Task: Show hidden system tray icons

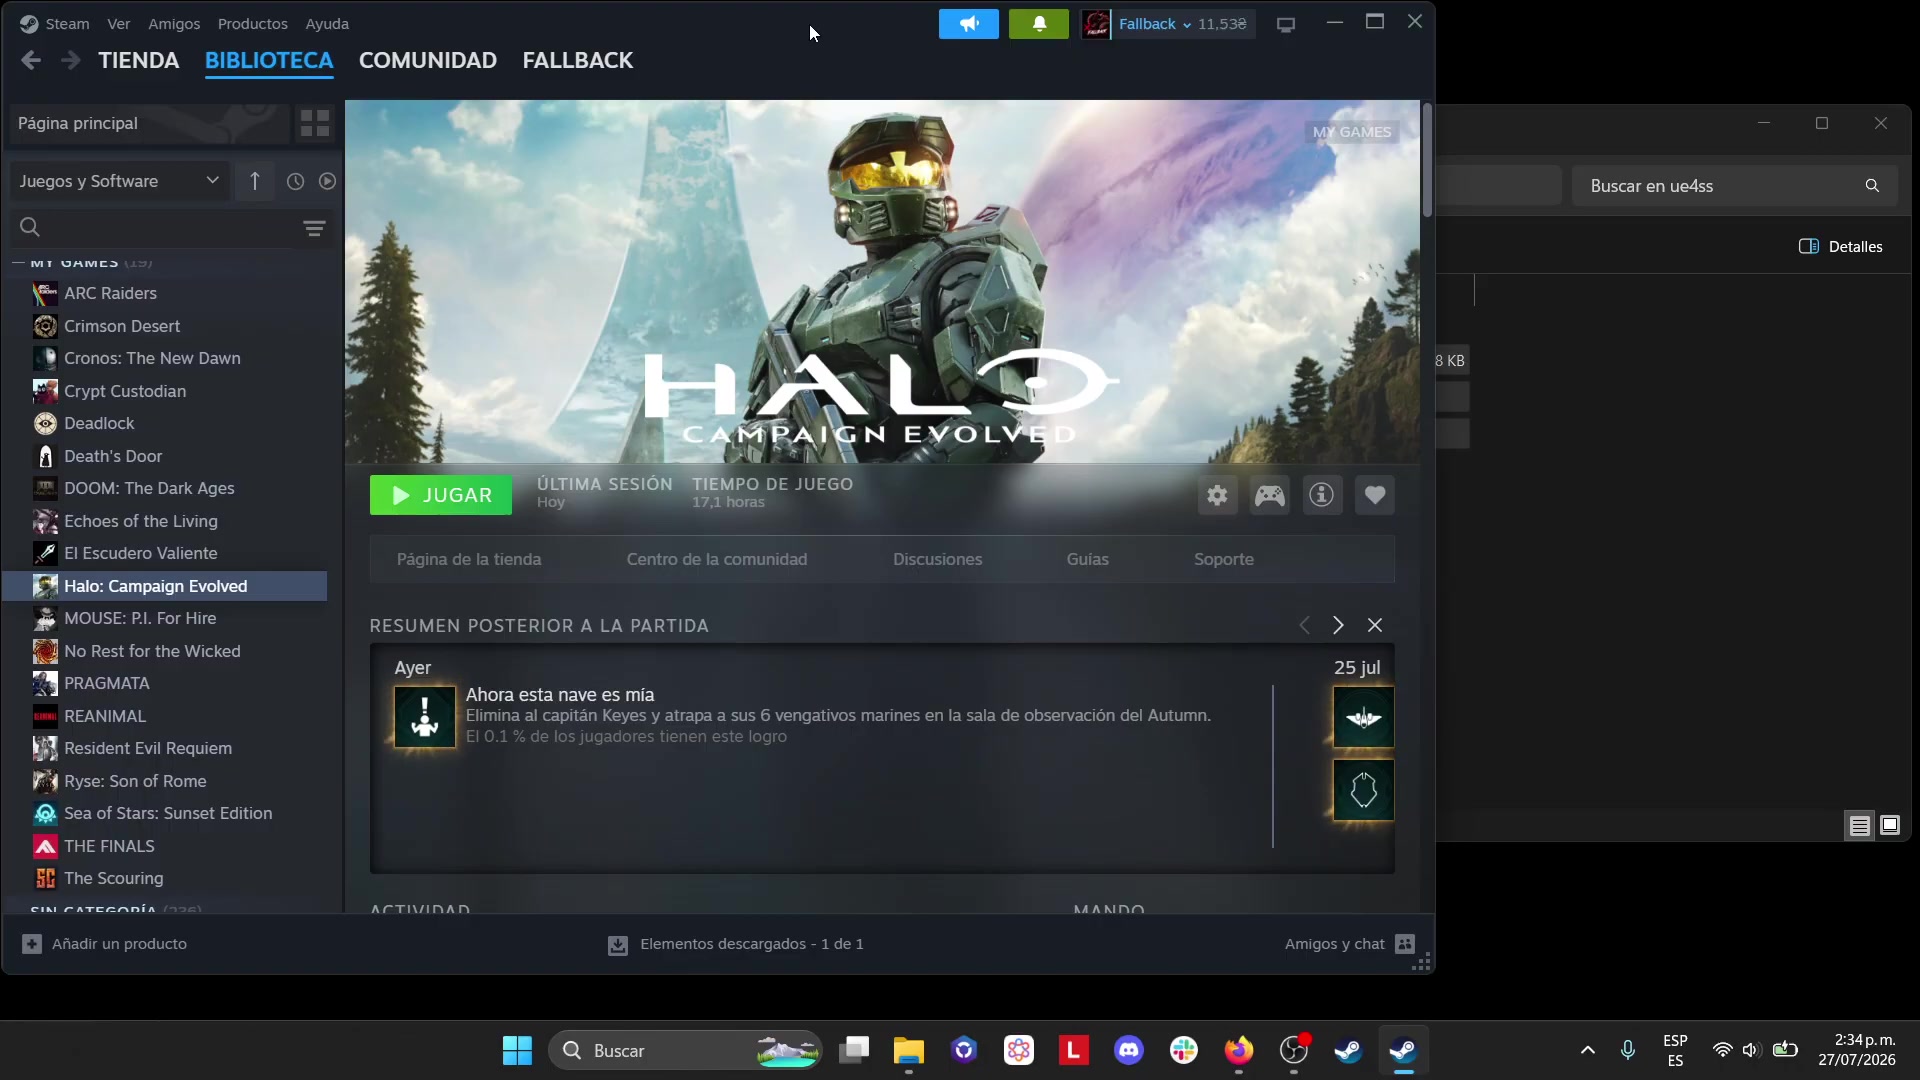Action: tap(1588, 1051)
